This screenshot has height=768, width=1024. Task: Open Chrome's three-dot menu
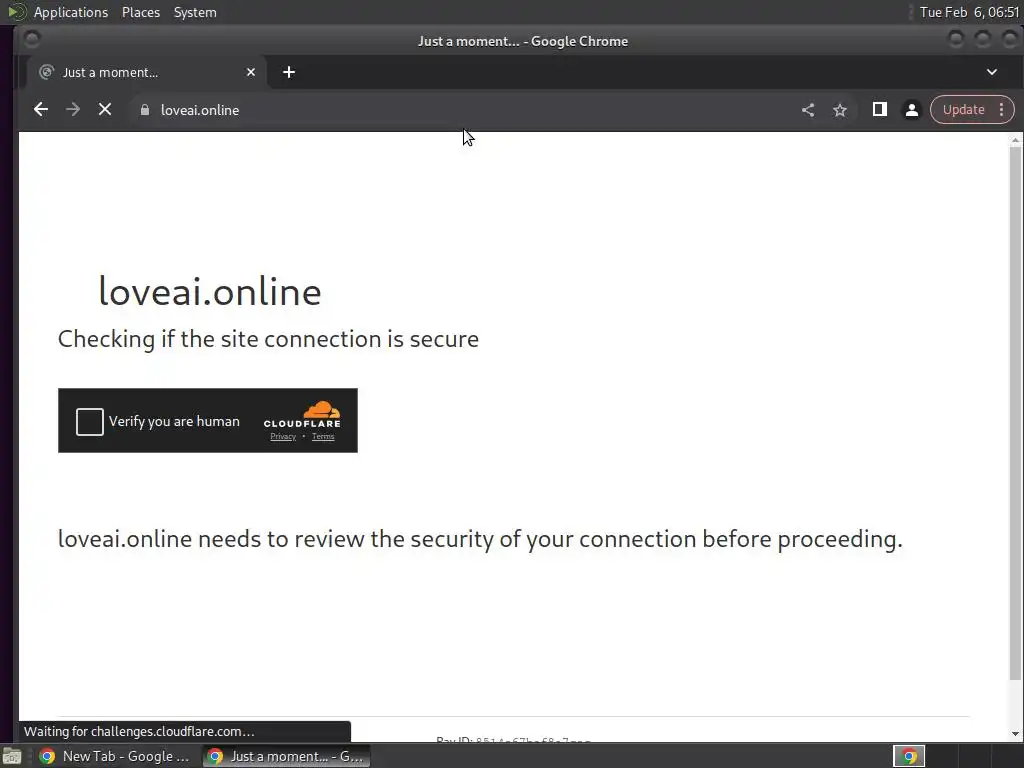click(x=1001, y=110)
